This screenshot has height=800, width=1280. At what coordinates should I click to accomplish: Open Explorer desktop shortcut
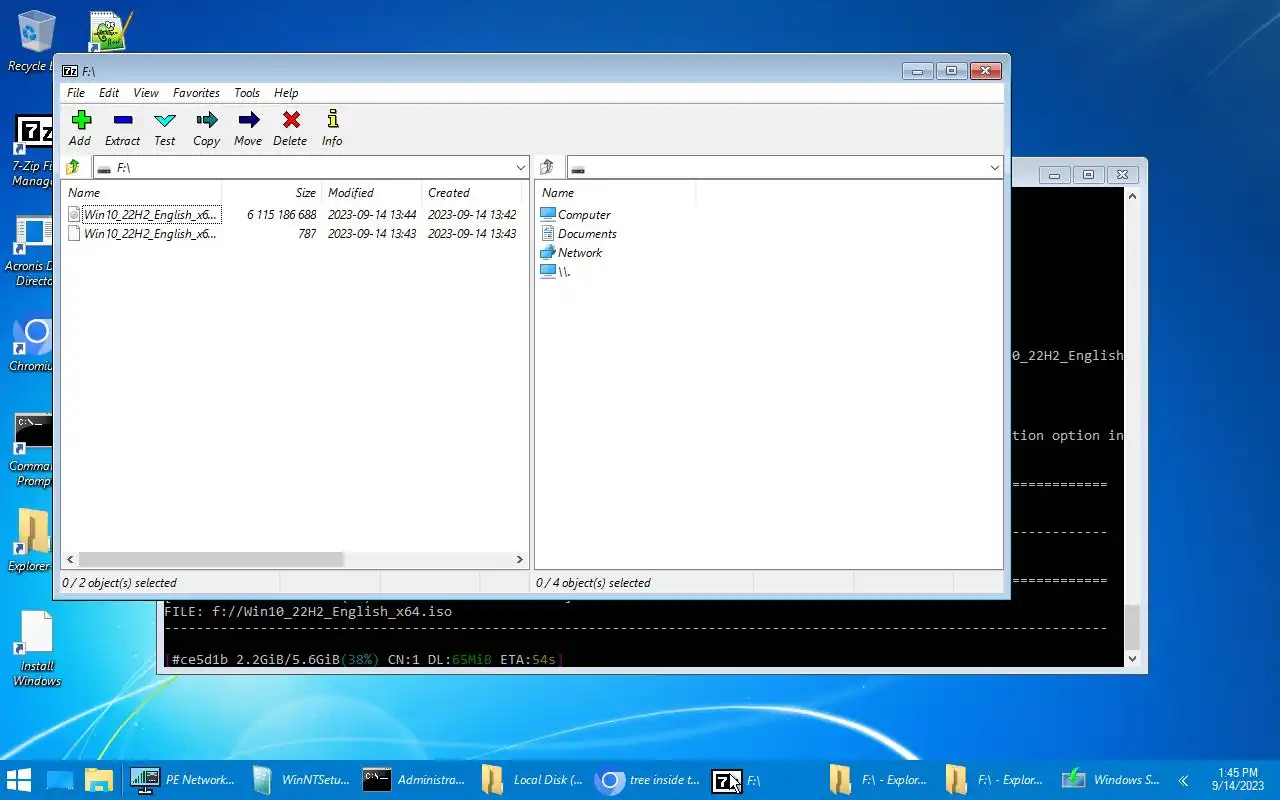tap(32, 541)
